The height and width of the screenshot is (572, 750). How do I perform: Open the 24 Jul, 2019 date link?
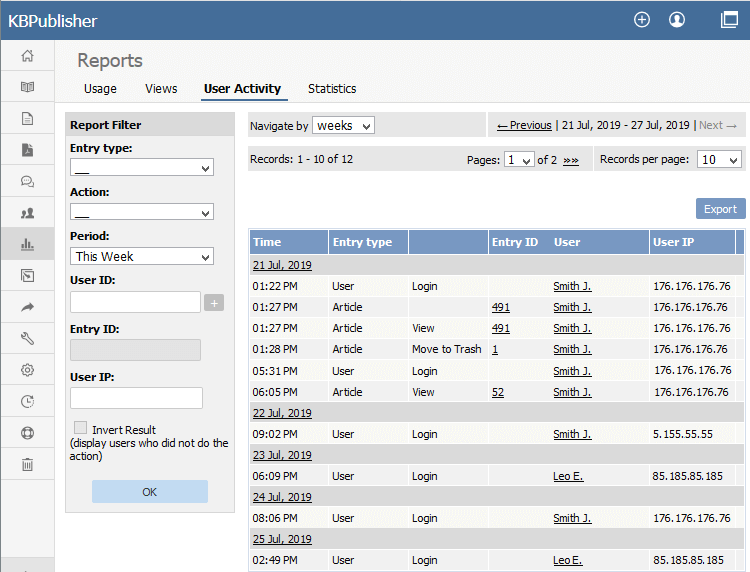point(282,497)
